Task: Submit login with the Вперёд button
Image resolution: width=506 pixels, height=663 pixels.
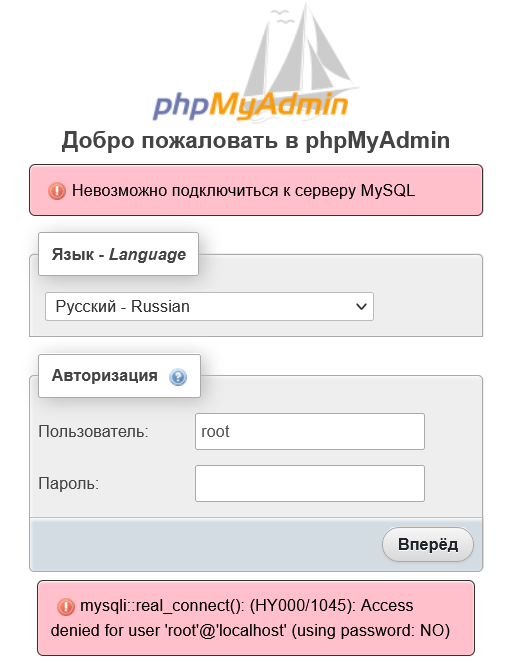Action: point(428,544)
